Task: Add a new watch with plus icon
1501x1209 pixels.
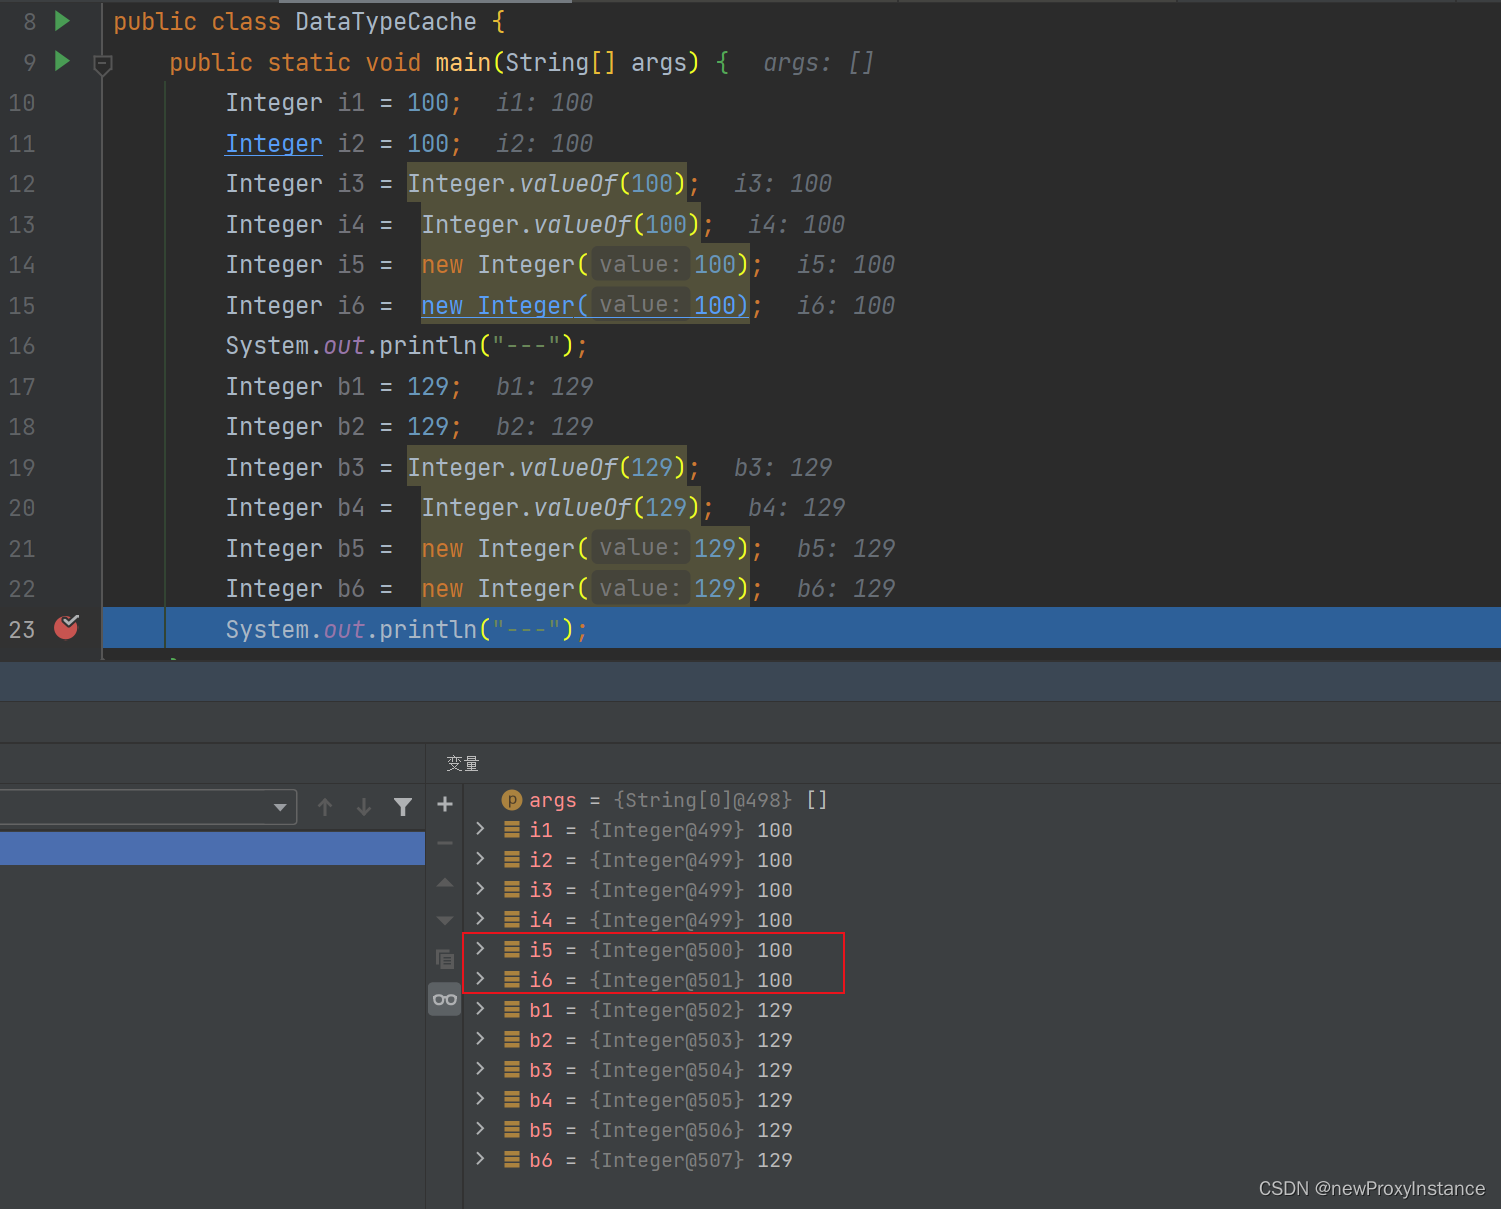Action: (x=445, y=804)
